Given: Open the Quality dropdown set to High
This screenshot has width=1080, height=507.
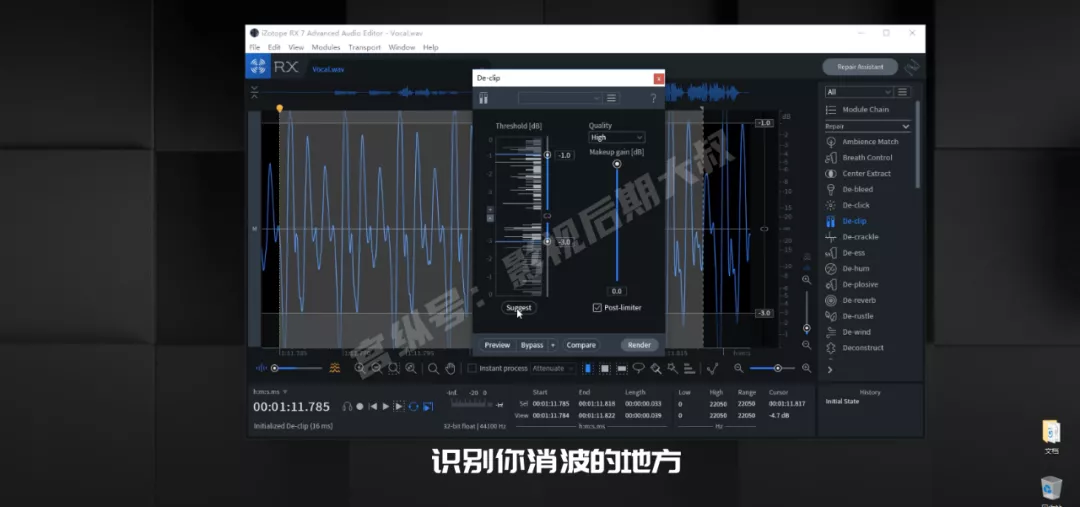Looking at the screenshot, I should coord(616,138).
